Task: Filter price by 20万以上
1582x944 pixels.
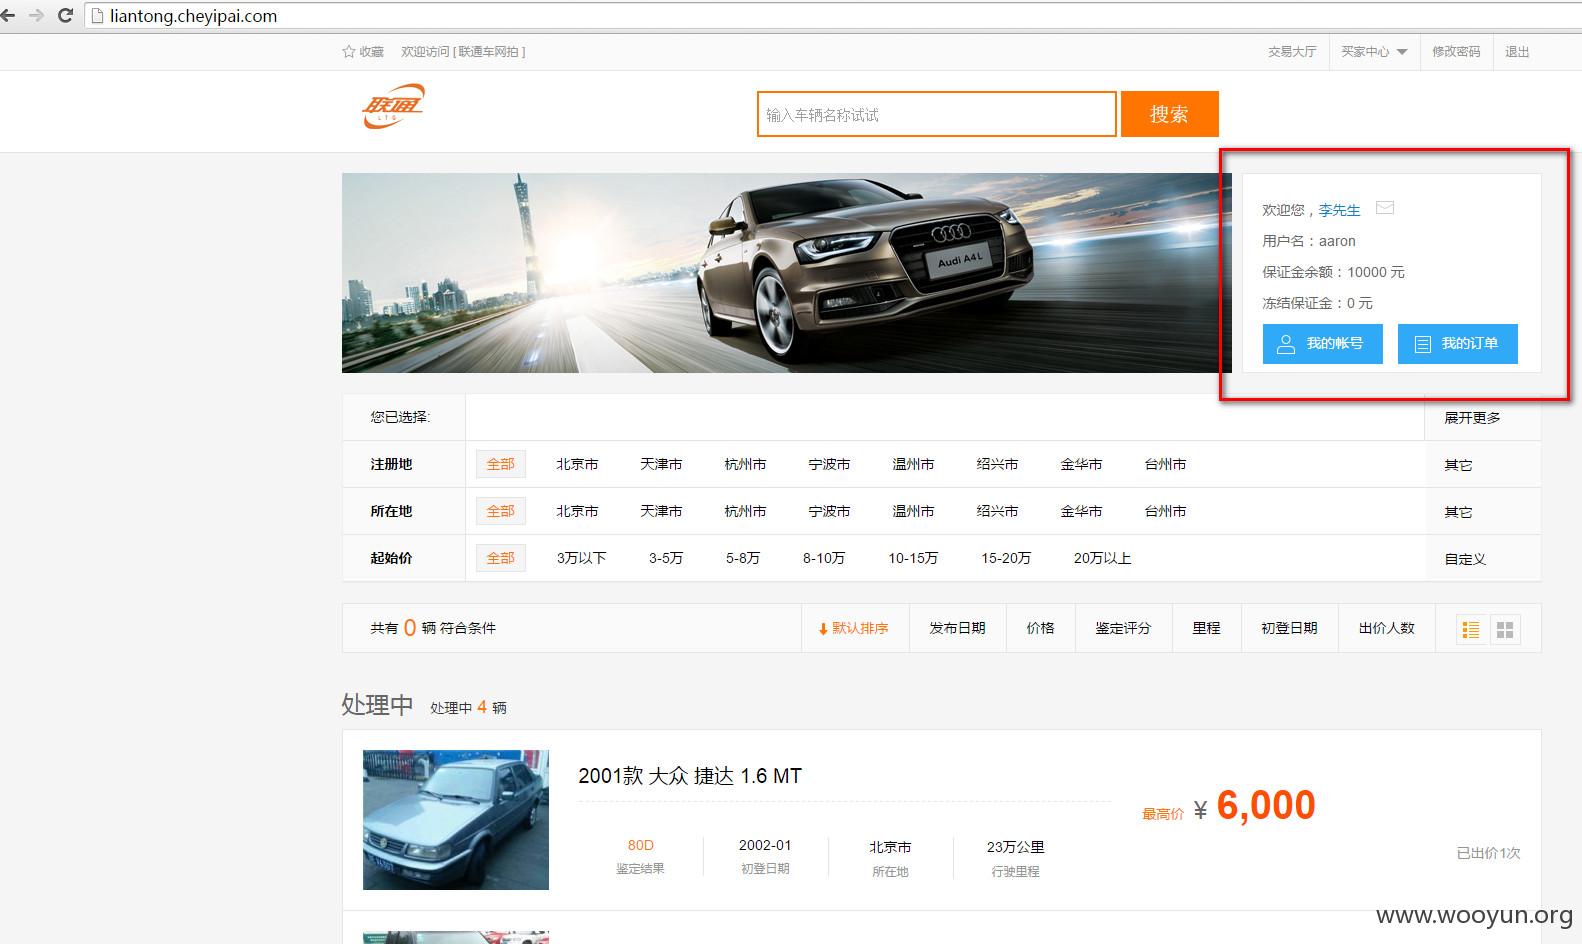Action: pyautogui.click(x=1102, y=558)
